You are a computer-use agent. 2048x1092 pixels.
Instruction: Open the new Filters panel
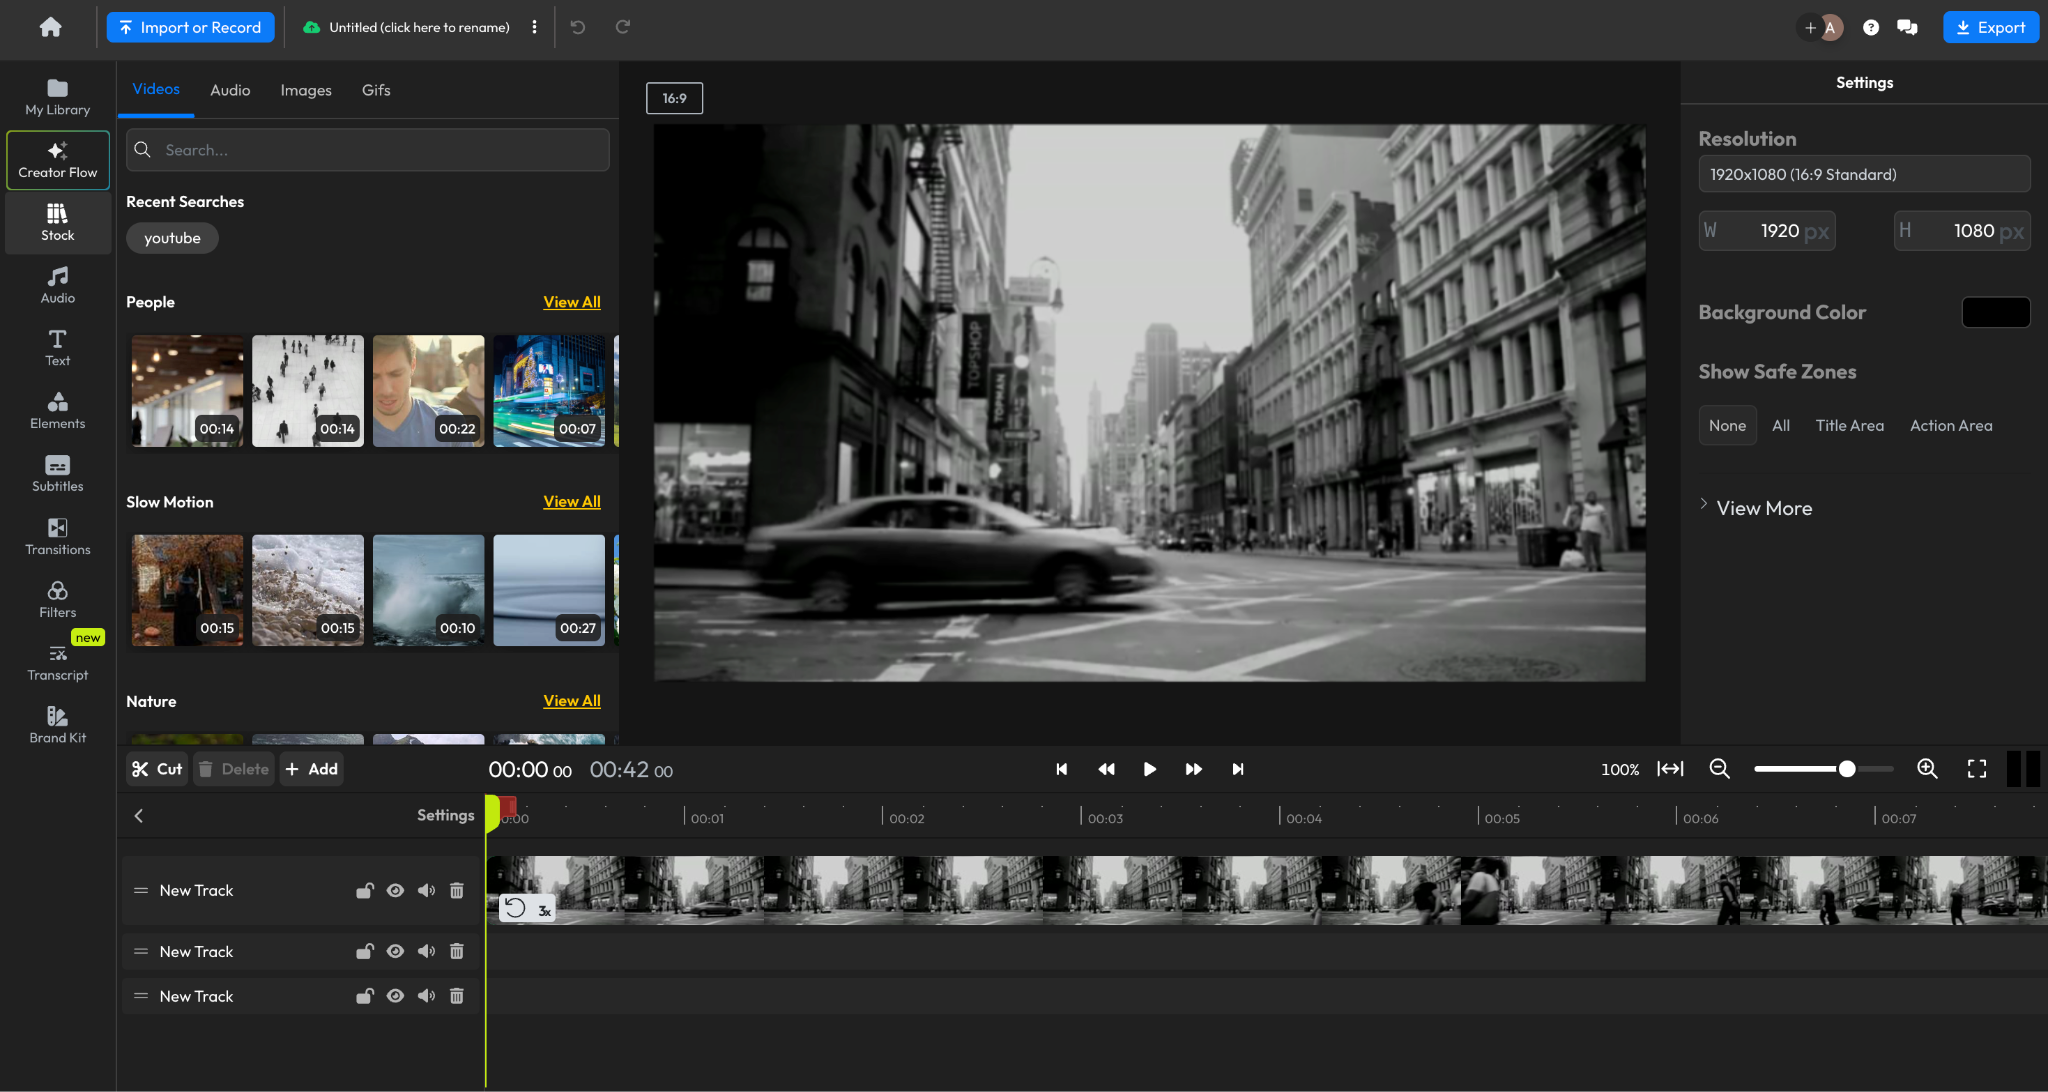point(57,598)
